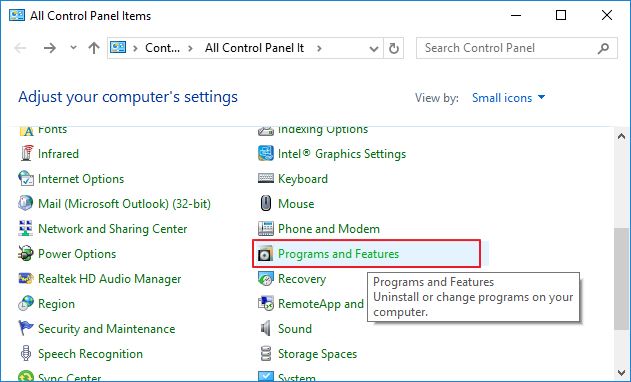Viewport: 631px width, 382px height.
Task: Open the Mouse link
Action: pos(296,204)
